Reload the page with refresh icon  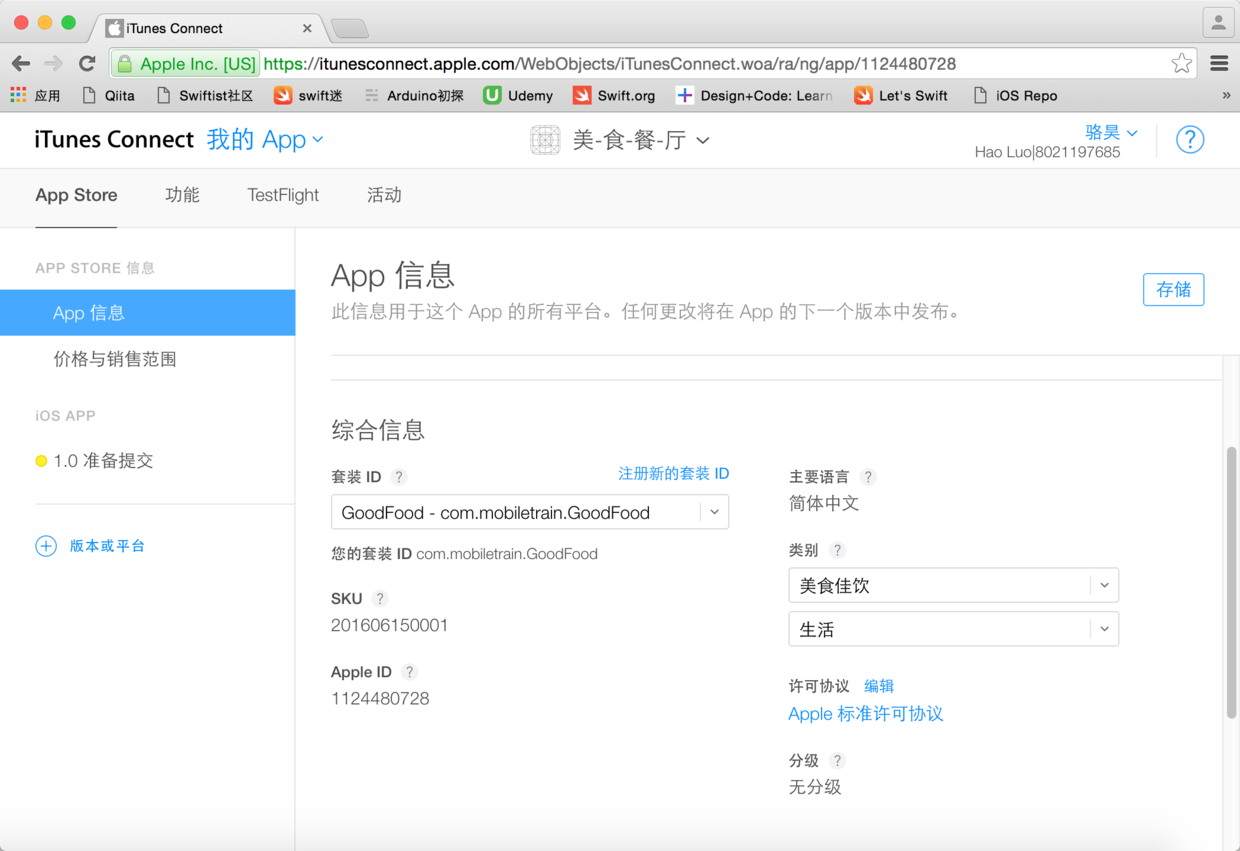click(x=87, y=64)
